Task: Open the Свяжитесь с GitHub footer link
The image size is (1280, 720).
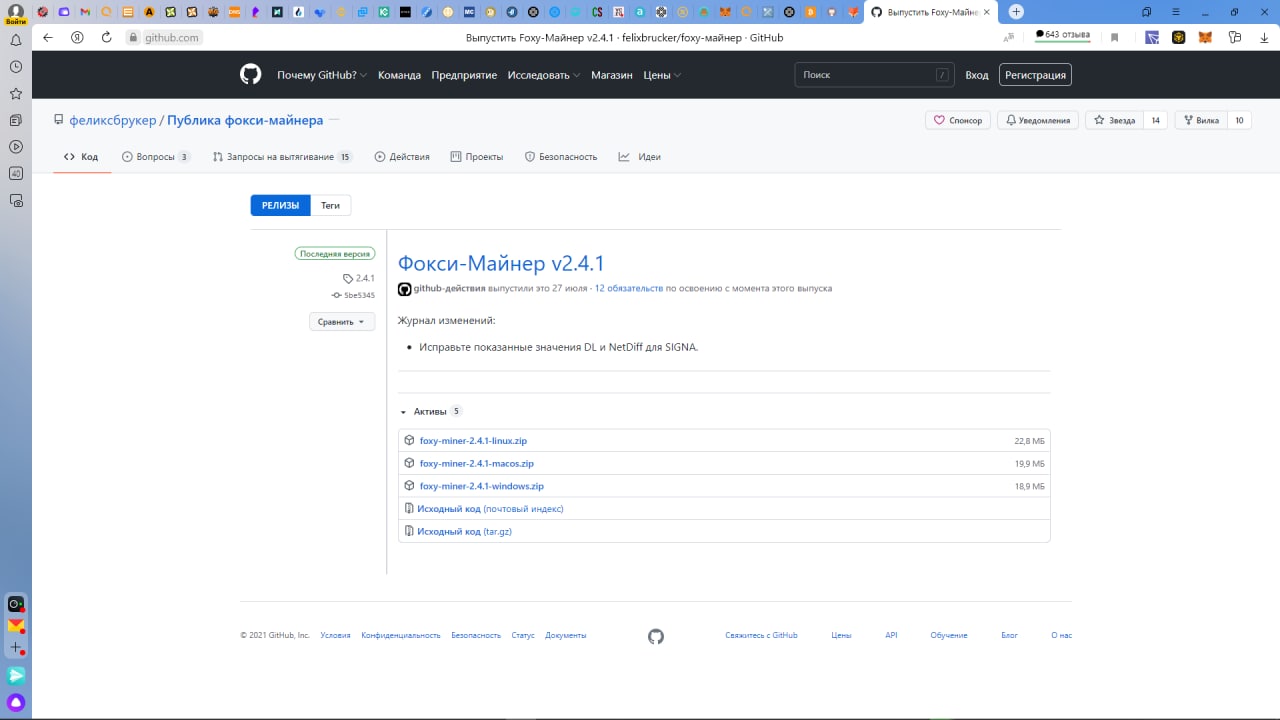Action: click(x=761, y=635)
